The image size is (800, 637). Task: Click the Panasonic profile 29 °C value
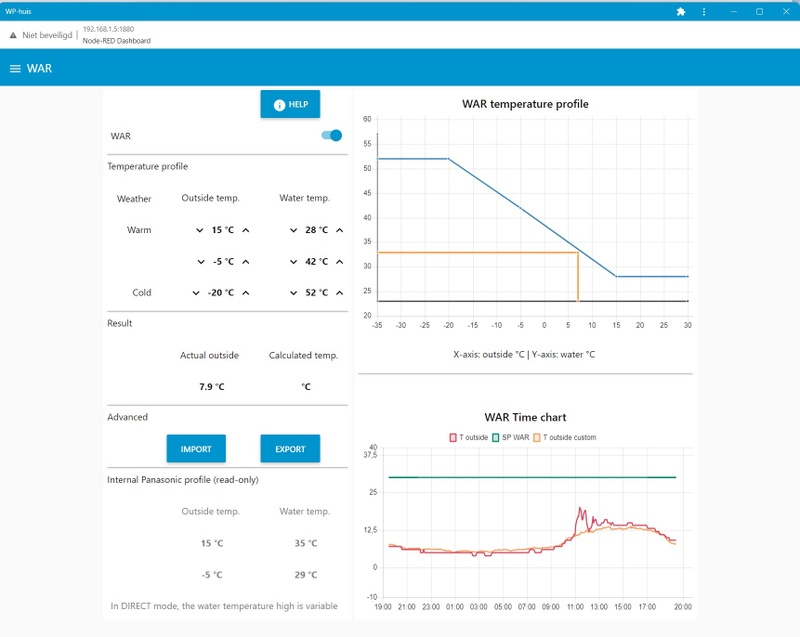click(306, 575)
